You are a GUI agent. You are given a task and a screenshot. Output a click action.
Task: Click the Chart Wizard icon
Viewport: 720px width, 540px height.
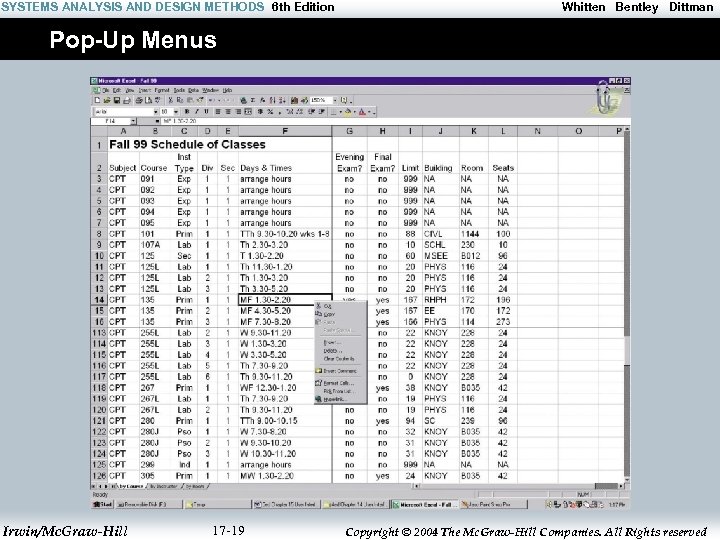click(x=294, y=100)
